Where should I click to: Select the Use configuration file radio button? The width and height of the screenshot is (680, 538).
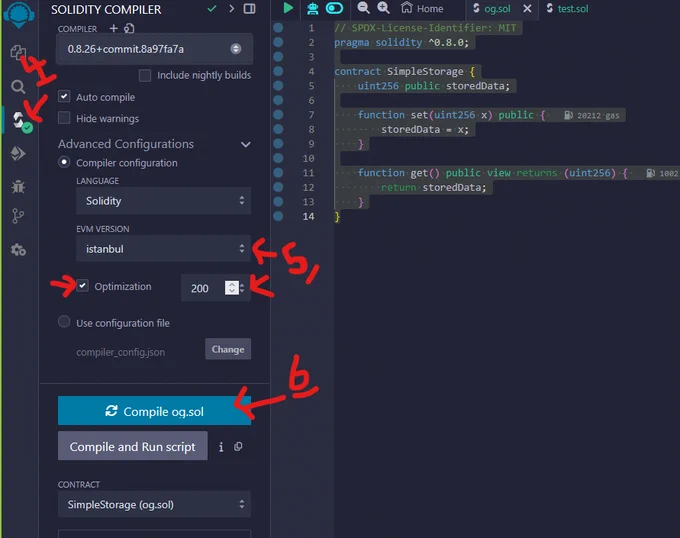pos(64,322)
